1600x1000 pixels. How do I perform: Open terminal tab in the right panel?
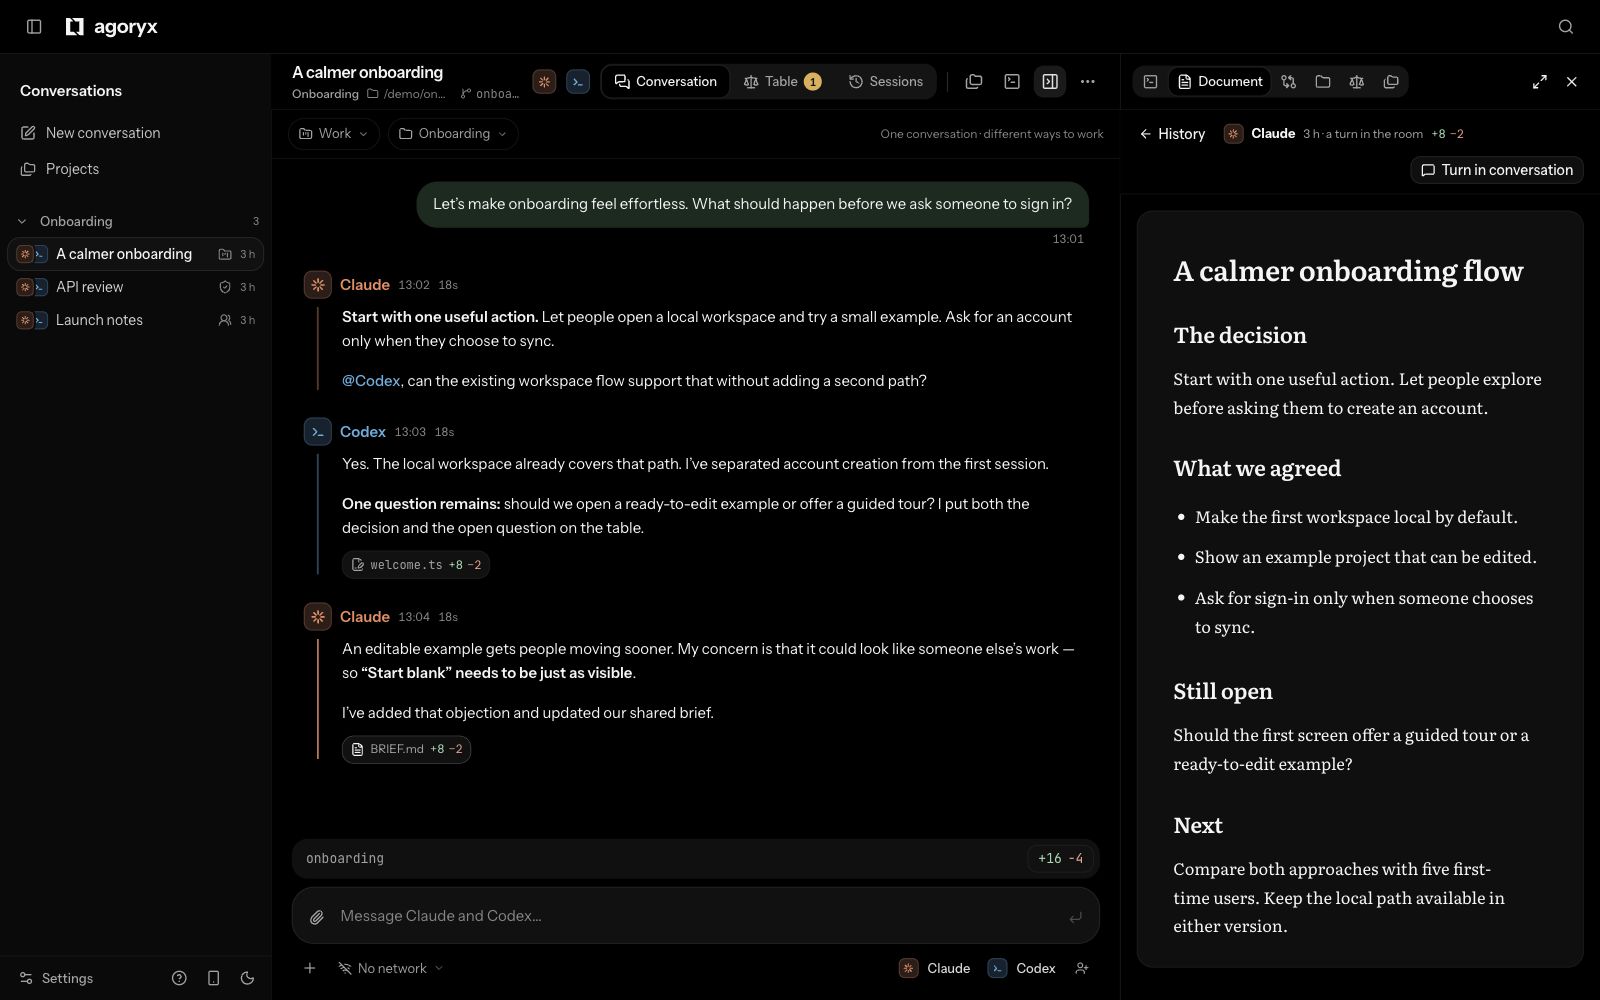coord(1151,82)
